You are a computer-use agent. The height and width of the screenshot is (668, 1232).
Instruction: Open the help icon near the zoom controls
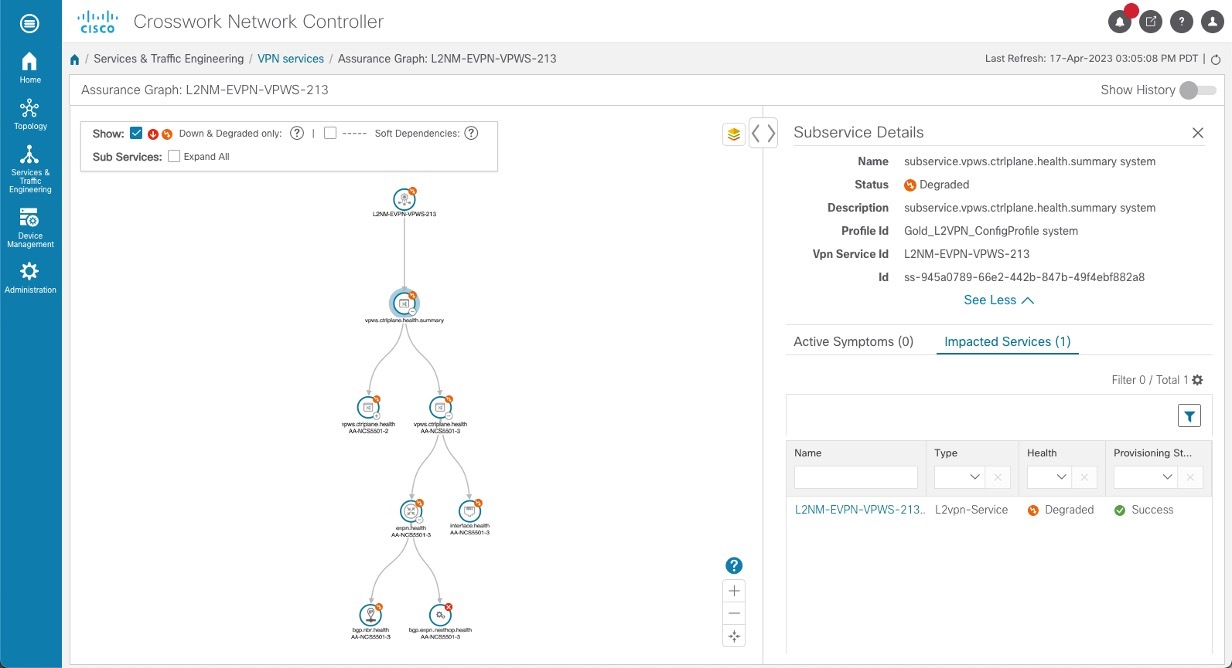click(x=734, y=564)
